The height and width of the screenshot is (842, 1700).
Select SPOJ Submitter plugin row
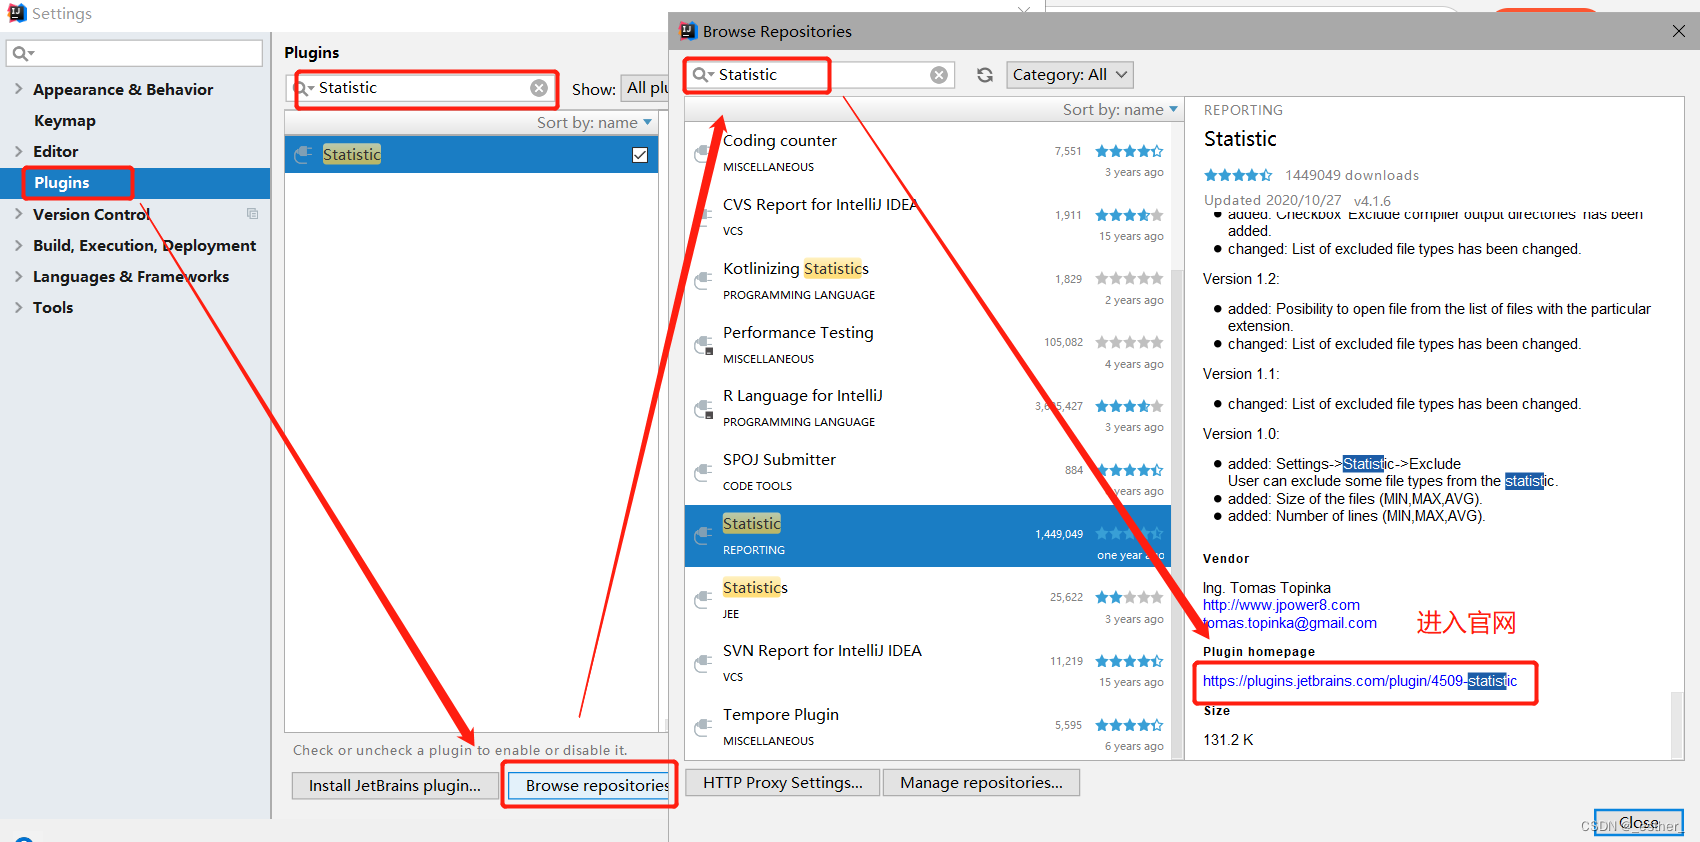pos(928,472)
